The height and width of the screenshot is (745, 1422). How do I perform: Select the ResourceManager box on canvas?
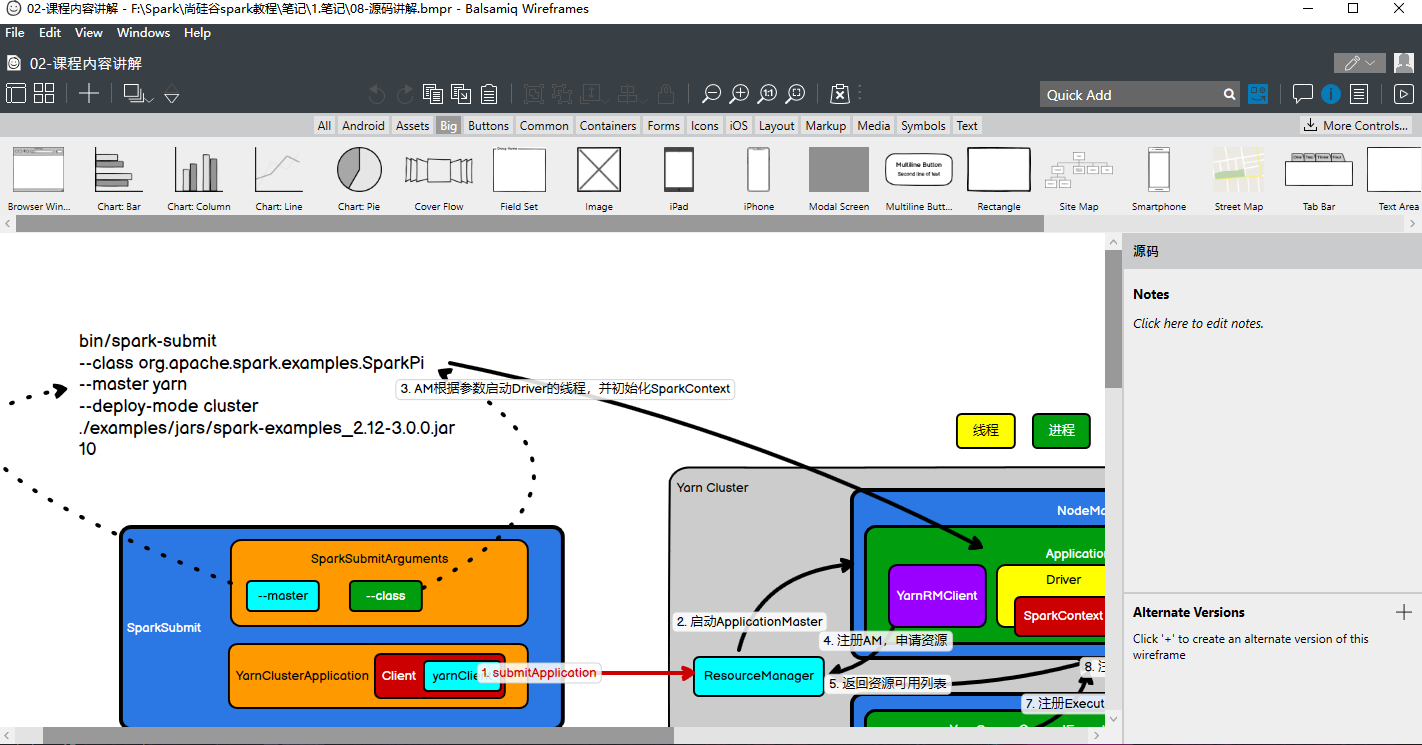[760, 676]
